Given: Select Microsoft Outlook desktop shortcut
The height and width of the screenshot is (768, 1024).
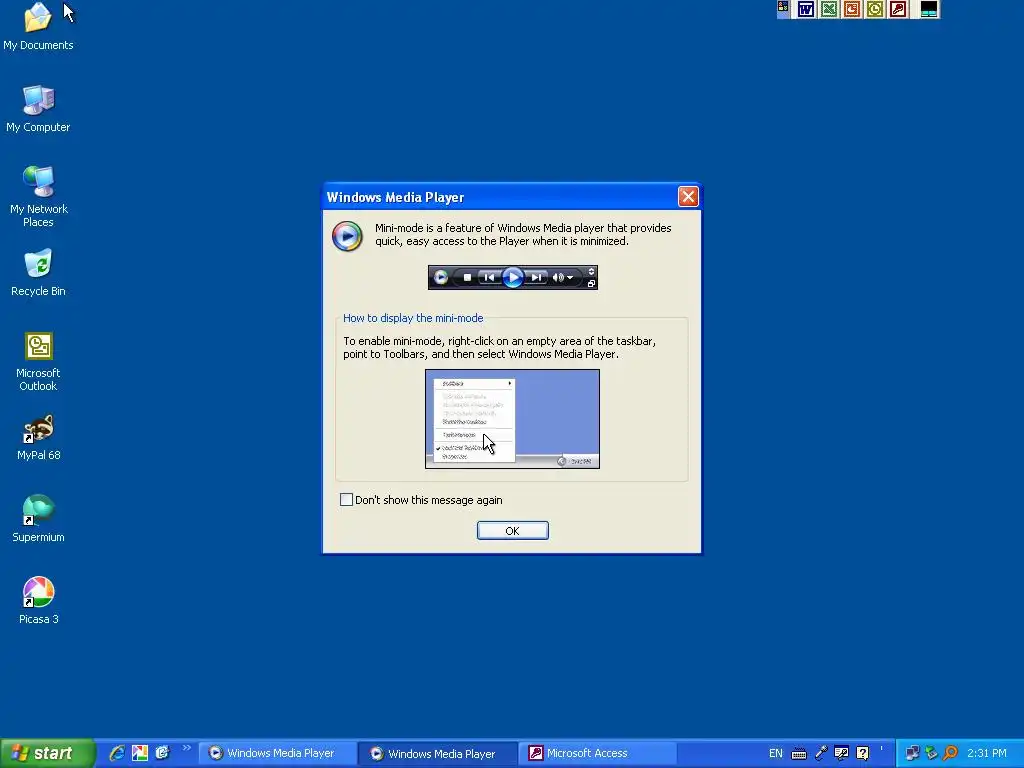Looking at the screenshot, I should click(38, 361).
